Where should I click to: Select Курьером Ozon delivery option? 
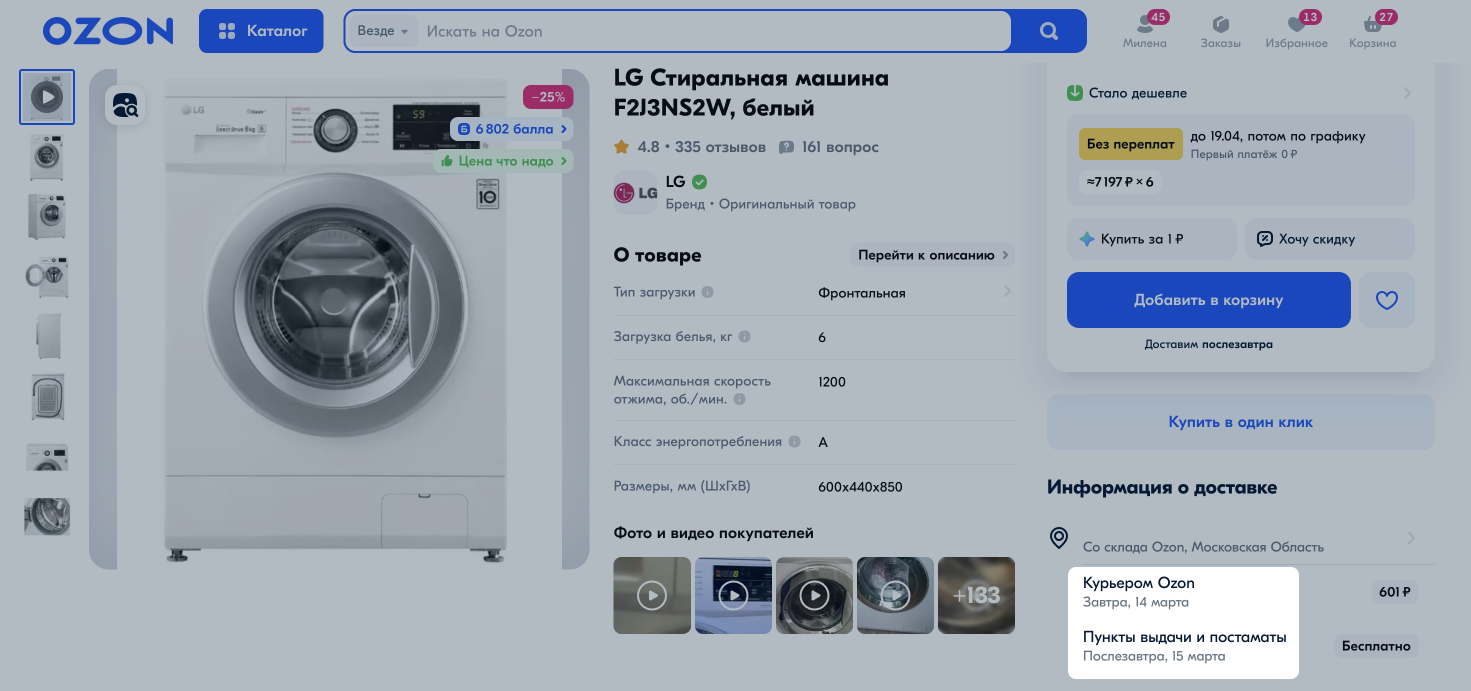pos(1139,591)
